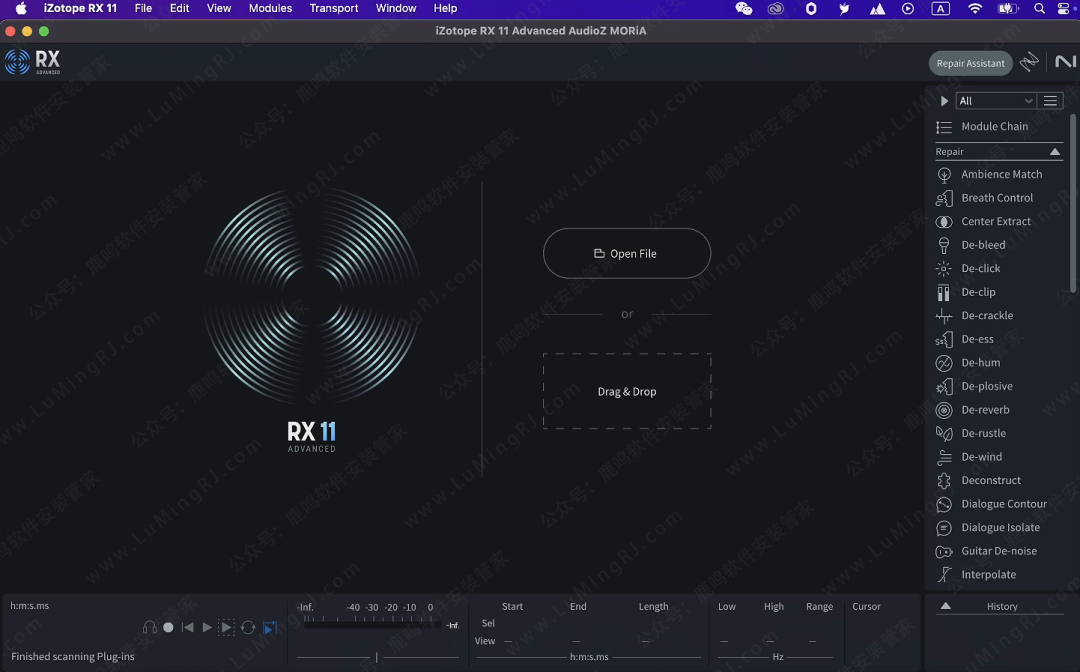The image size is (1080, 672).
Task: Launch Guitar De-noise module
Action: coord(998,551)
